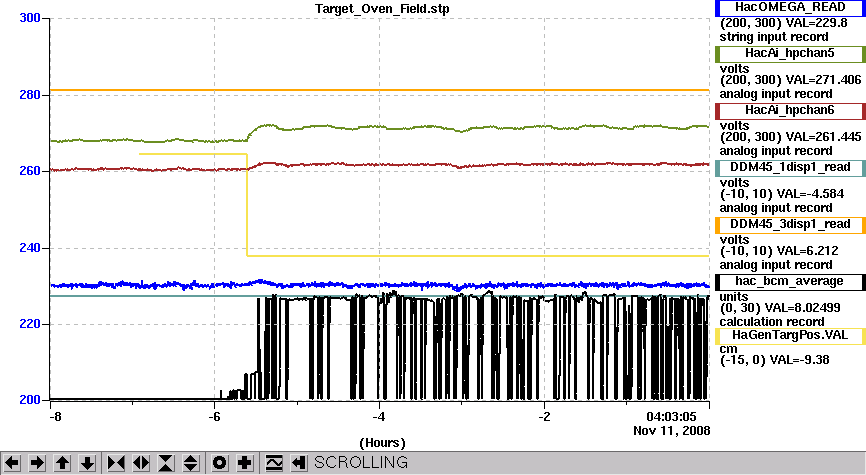Screen dimensions: 866x475
Task: Click the -2 x-axis tick label
Action: [x=544, y=416]
